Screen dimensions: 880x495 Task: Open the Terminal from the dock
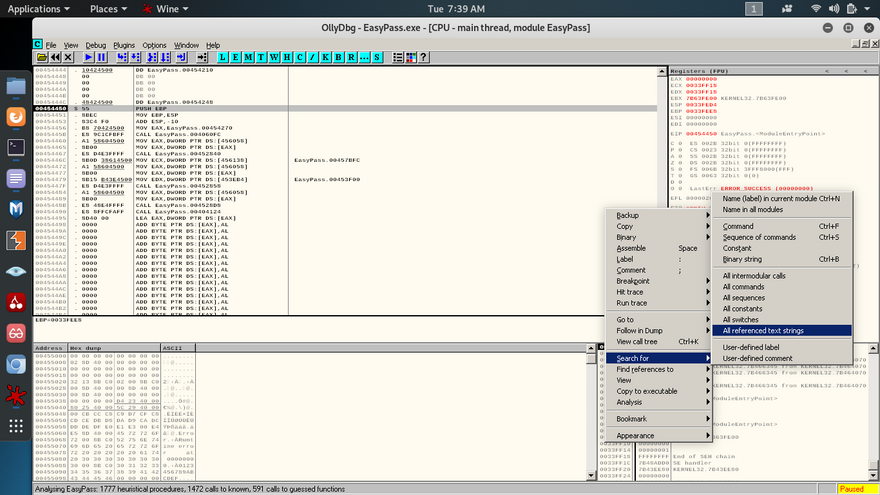coord(16,148)
